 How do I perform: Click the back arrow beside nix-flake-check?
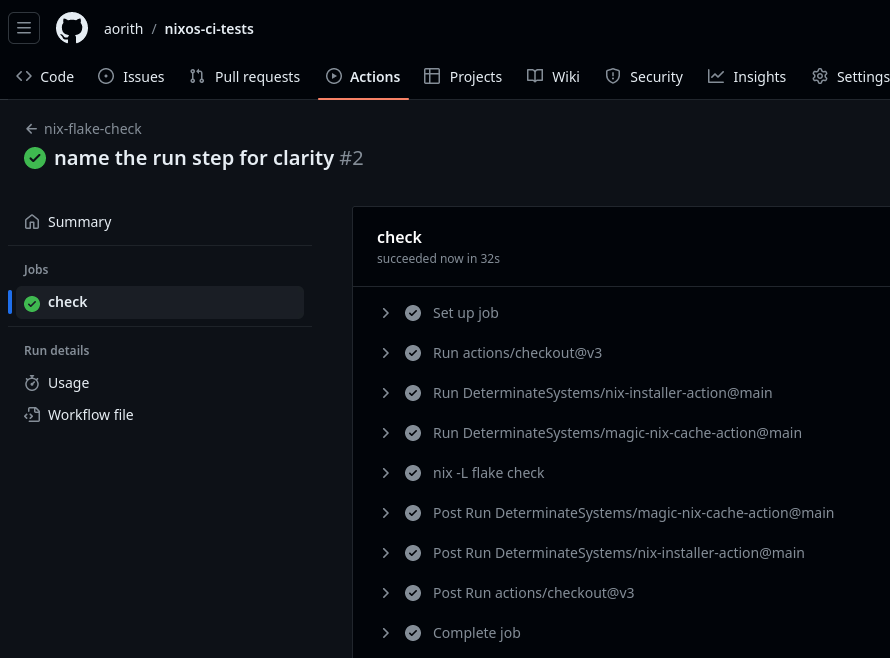pos(31,128)
